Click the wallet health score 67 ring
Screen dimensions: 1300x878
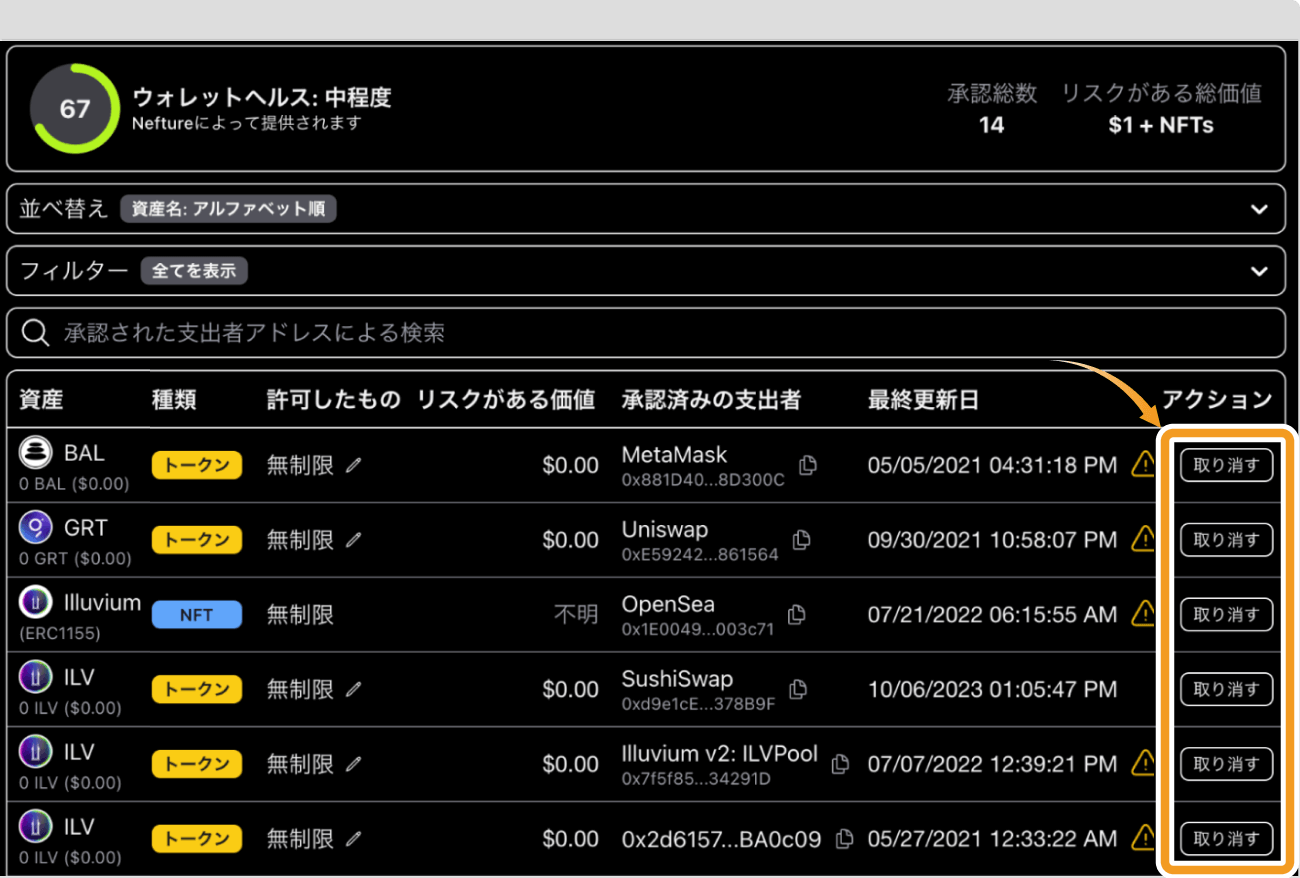tap(75, 108)
